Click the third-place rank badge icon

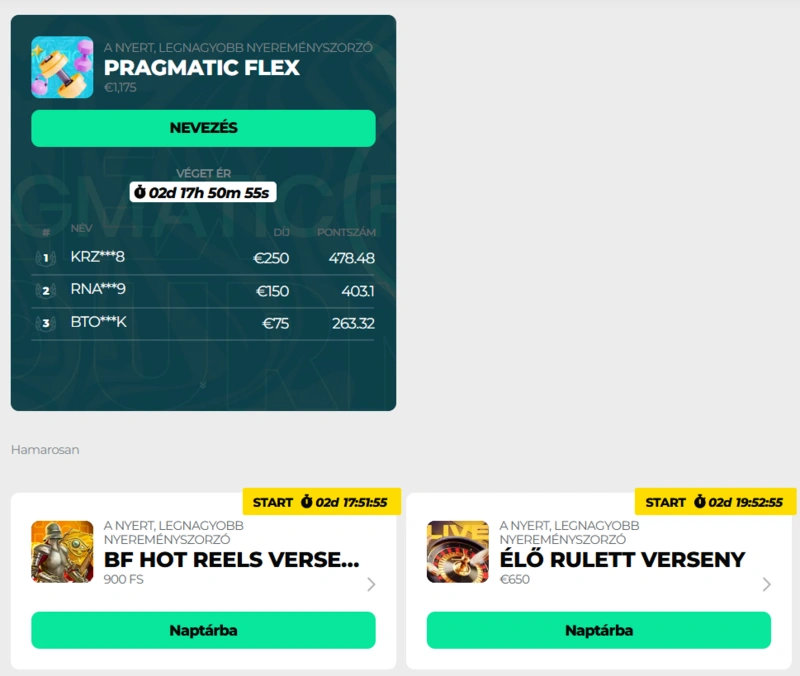(45, 323)
